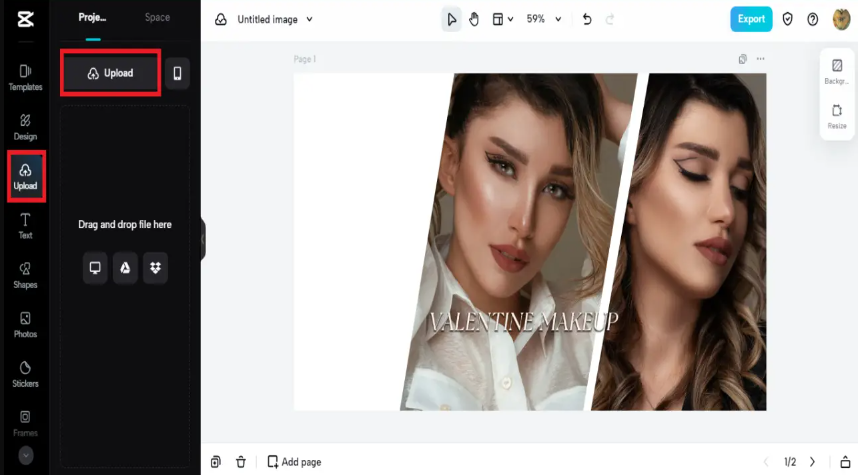Image resolution: width=858 pixels, height=475 pixels.
Task: Click the Upload button in panel
Action: [x=111, y=73]
